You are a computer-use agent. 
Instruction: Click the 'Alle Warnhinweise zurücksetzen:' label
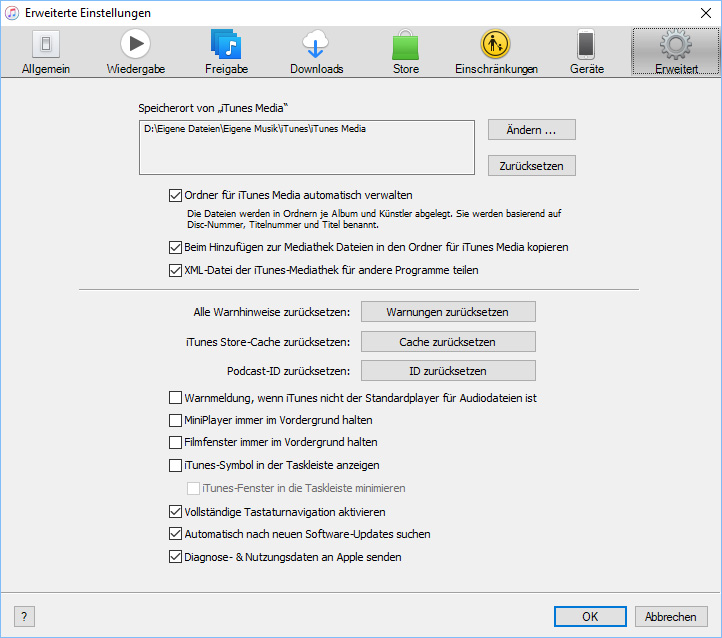(272, 312)
